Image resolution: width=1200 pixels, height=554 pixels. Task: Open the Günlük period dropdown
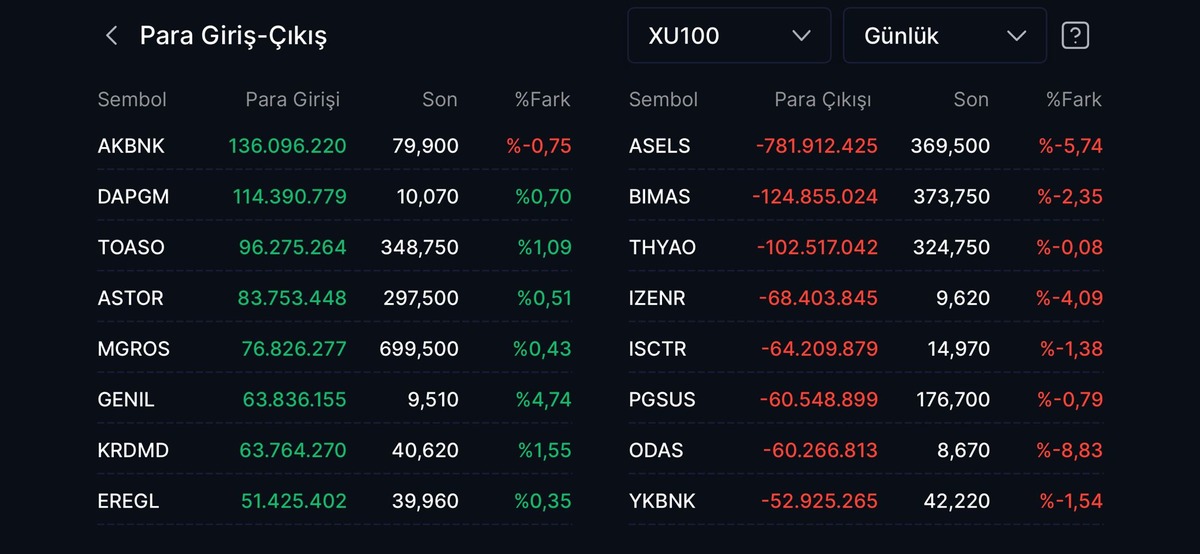(945, 36)
